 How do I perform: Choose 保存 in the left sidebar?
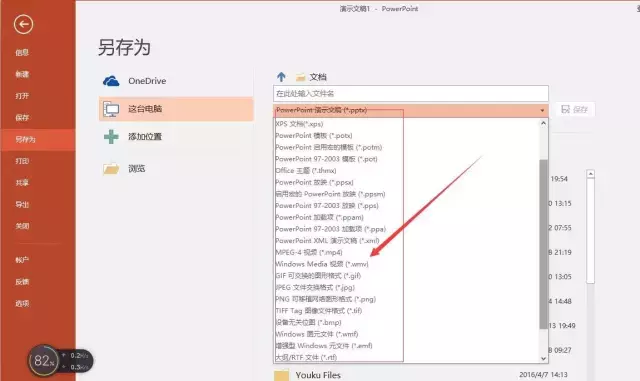[x=22, y=118]
